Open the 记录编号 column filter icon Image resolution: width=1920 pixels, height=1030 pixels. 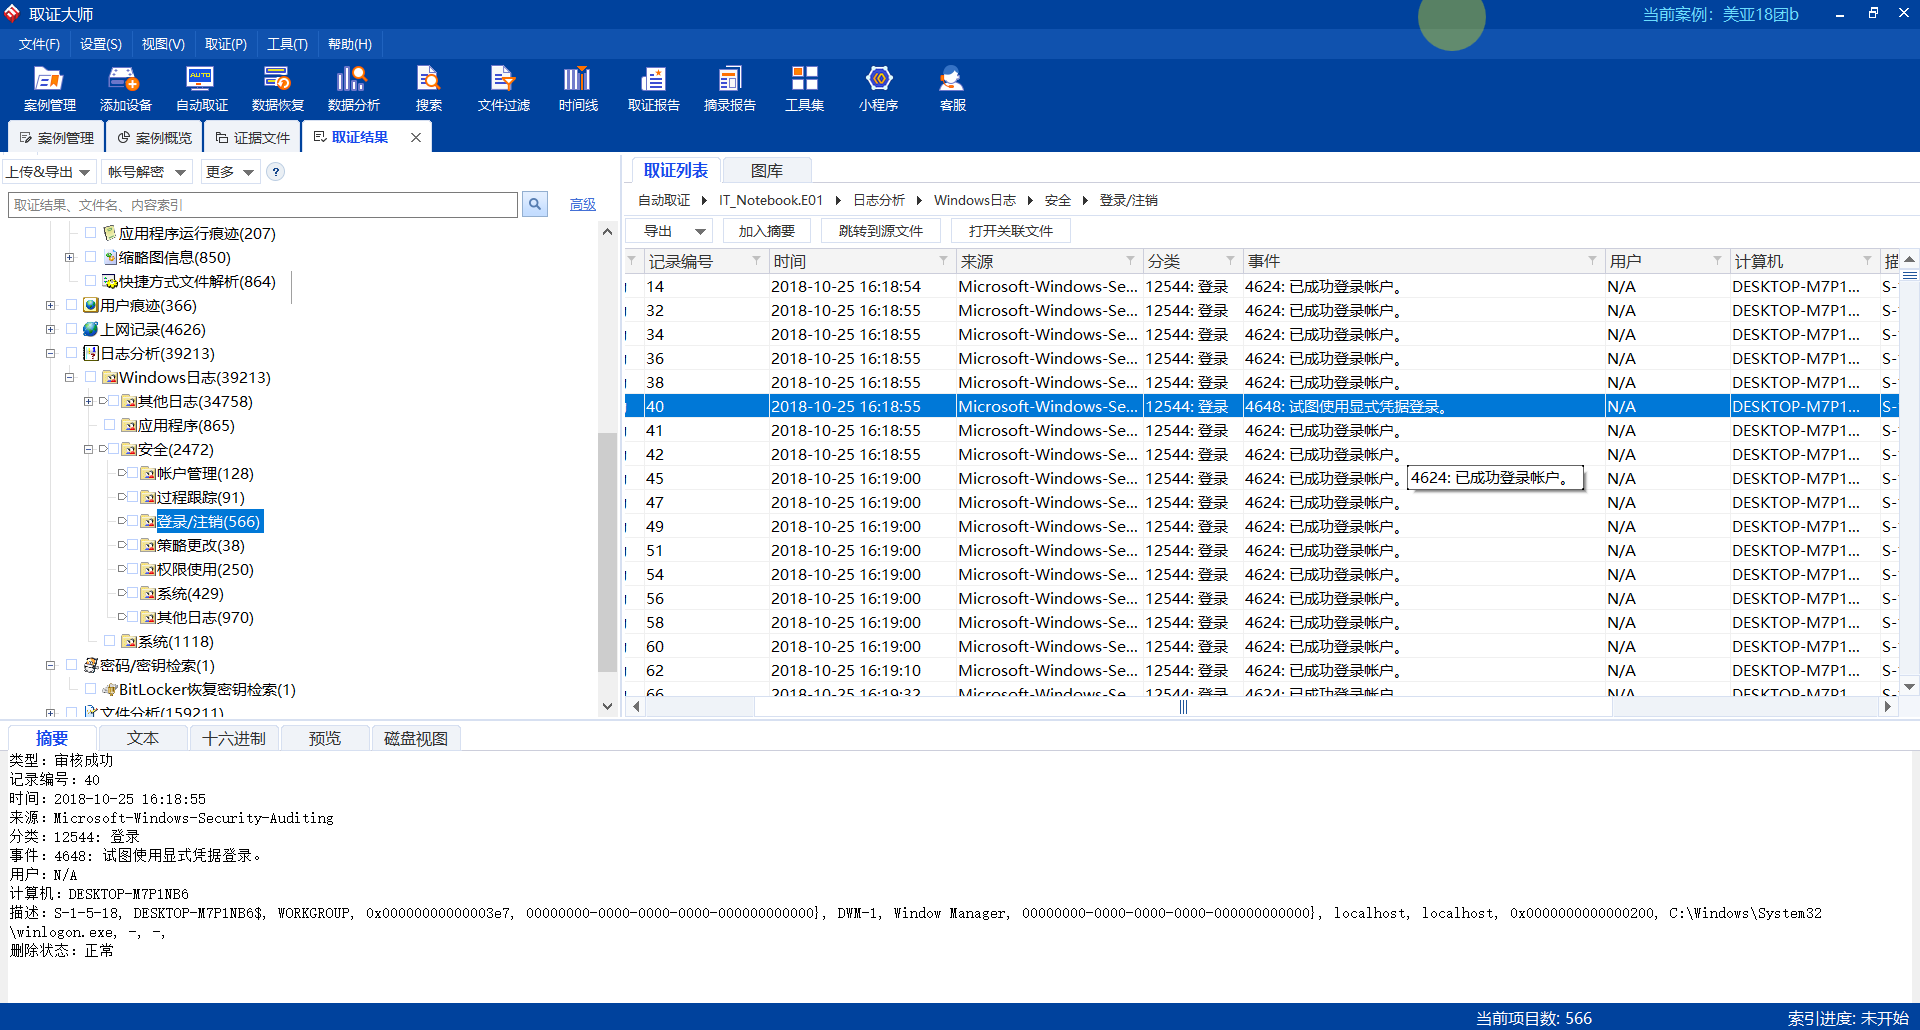(756, 260)
